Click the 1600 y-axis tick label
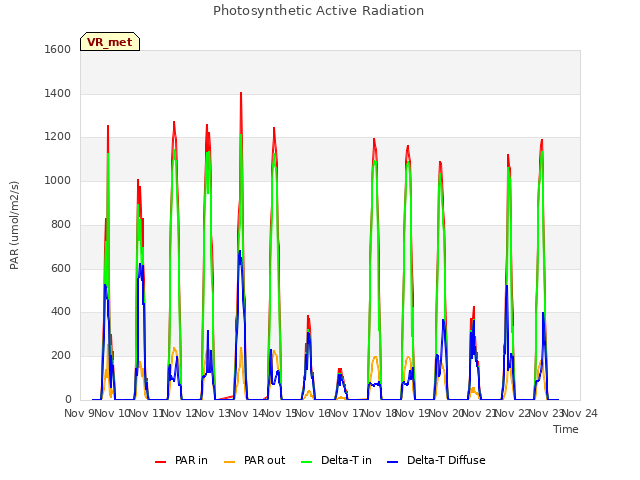Viewport: 640px width, 480px height. click(x=58, y=49)
